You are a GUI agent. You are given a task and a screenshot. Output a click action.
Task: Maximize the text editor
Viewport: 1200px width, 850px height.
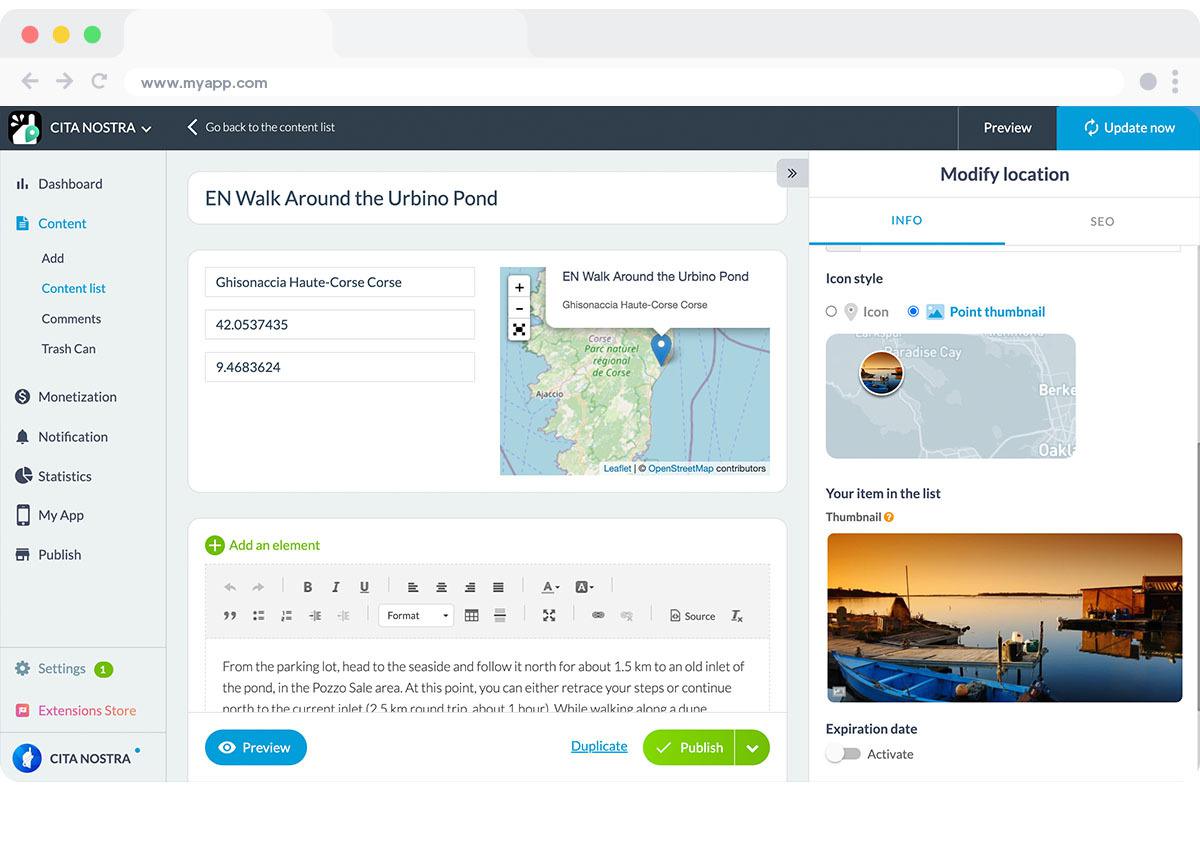[x=549, y=616]
